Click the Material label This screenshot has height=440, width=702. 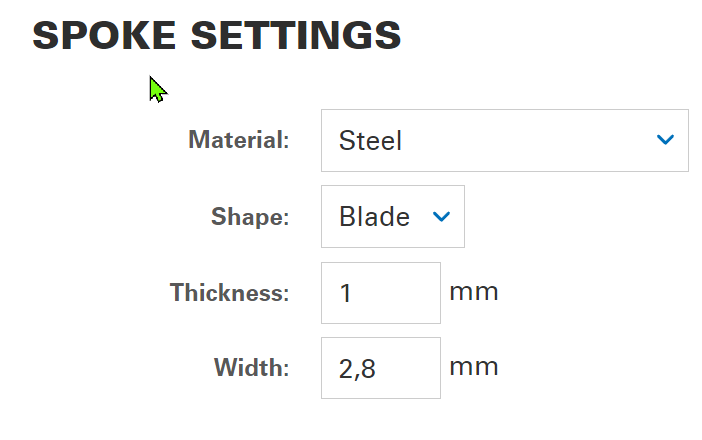[x=239, y=140]
